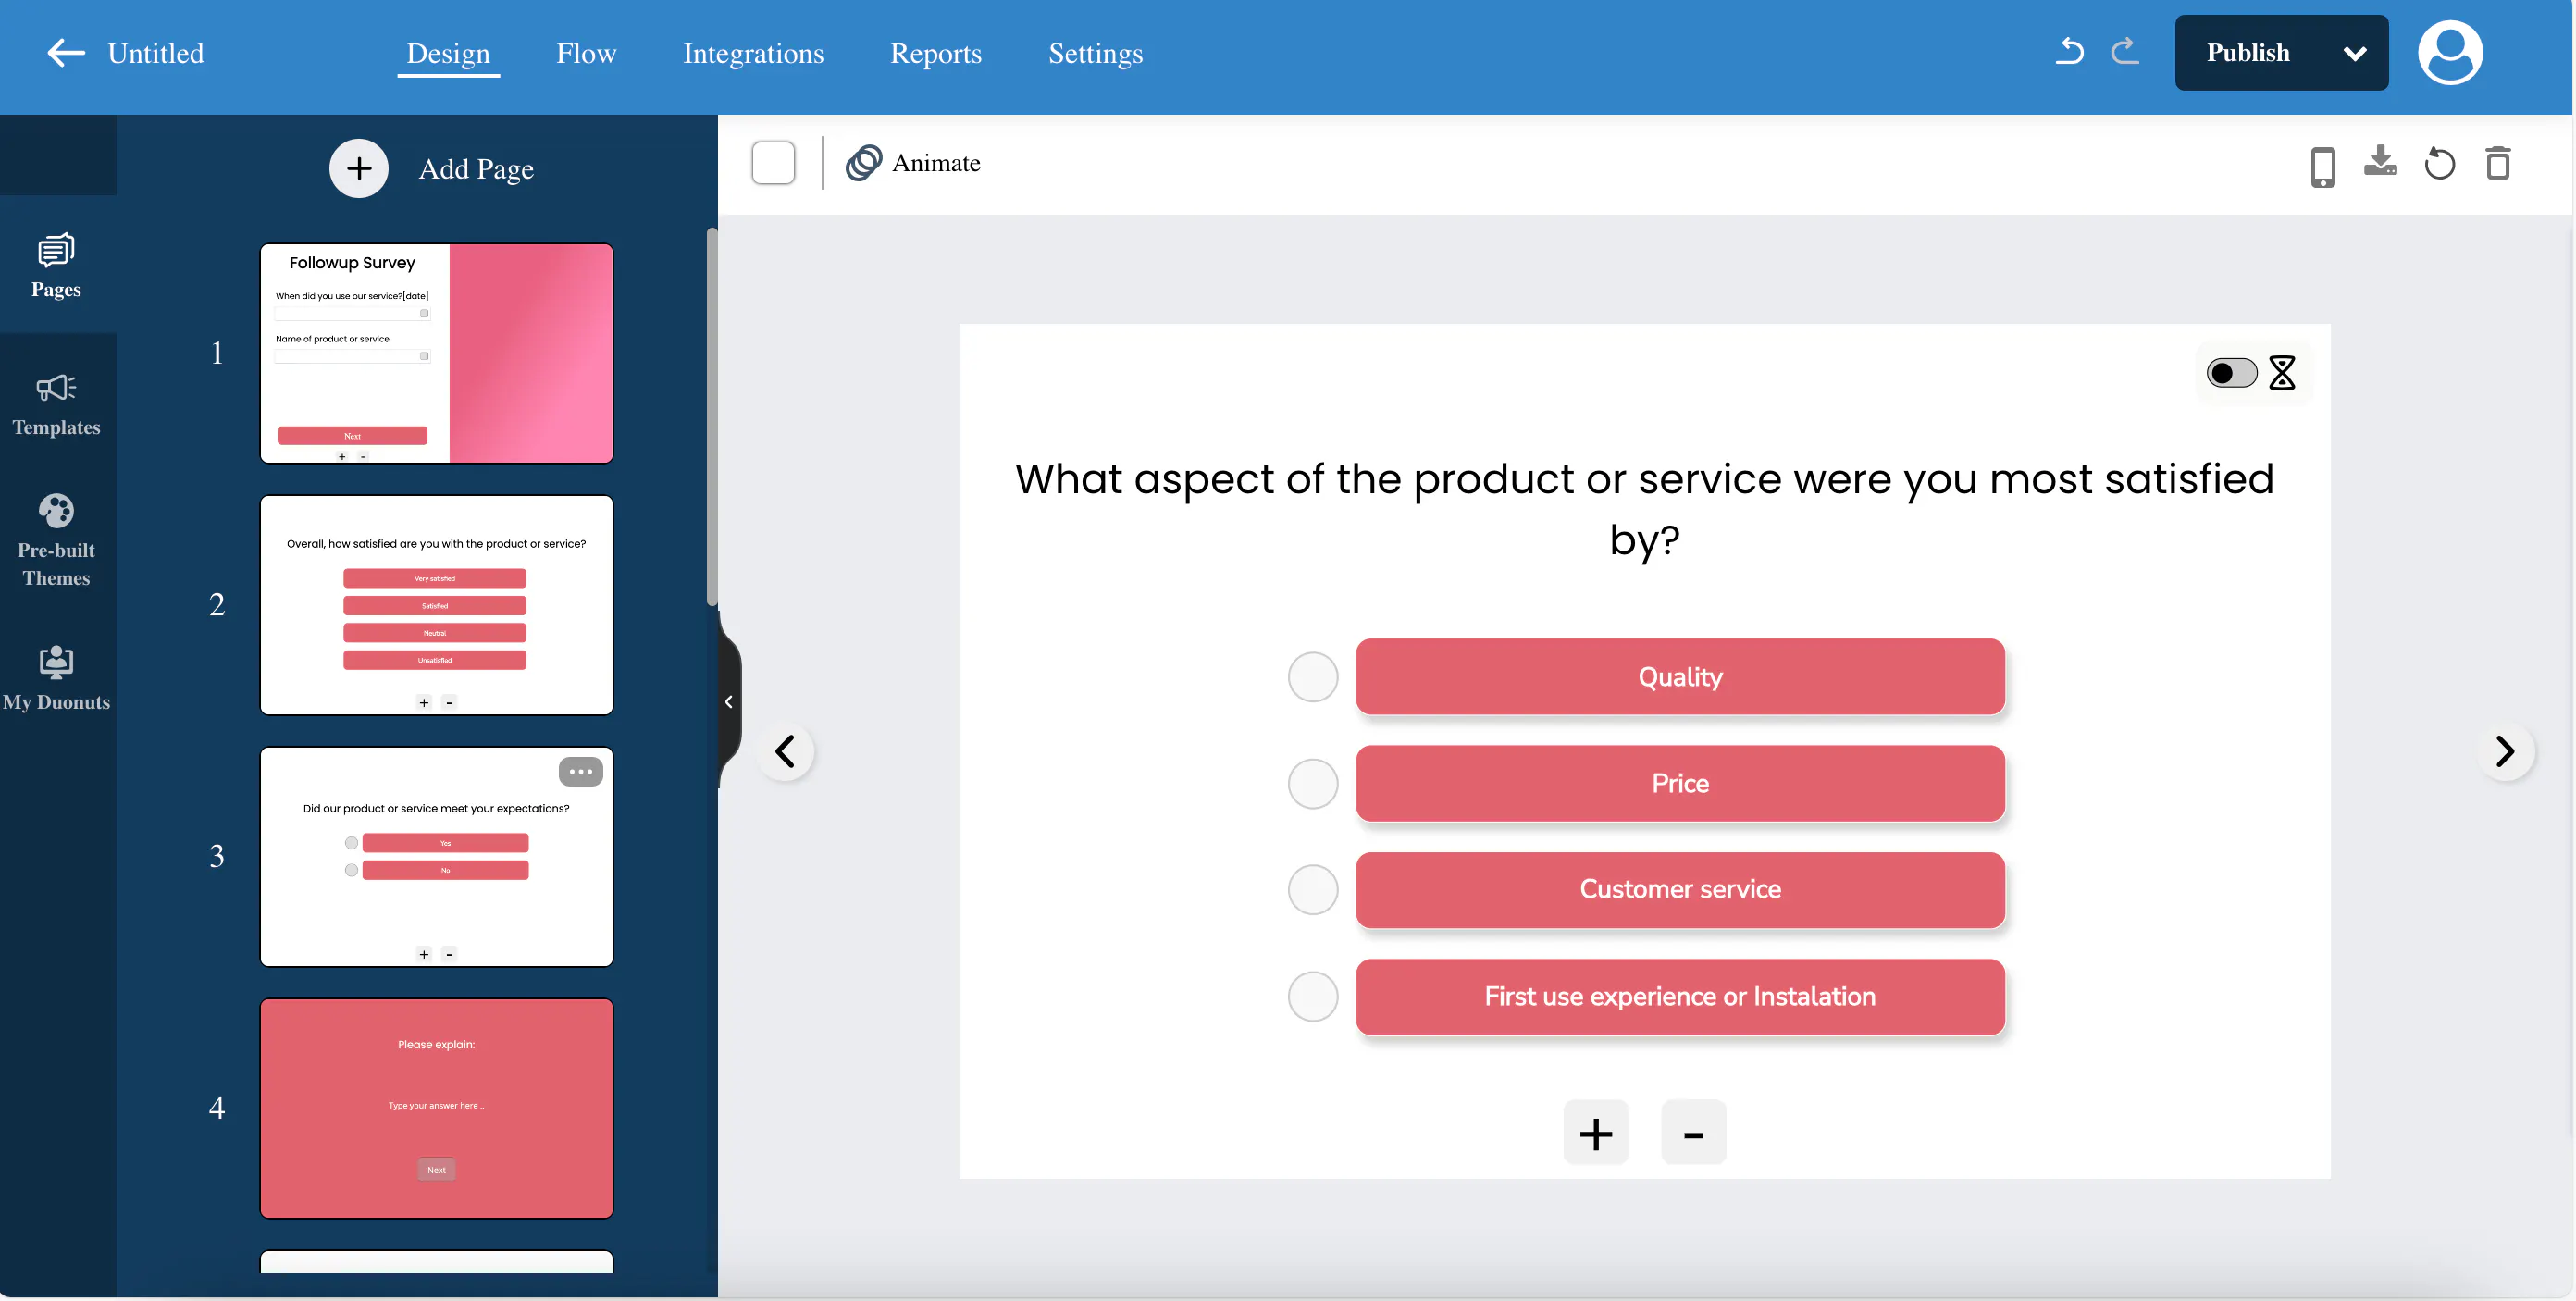The width and height of the screenshot is (2576, 1301).
Task: Open the user profile avatar
Action: (2450, 53)
